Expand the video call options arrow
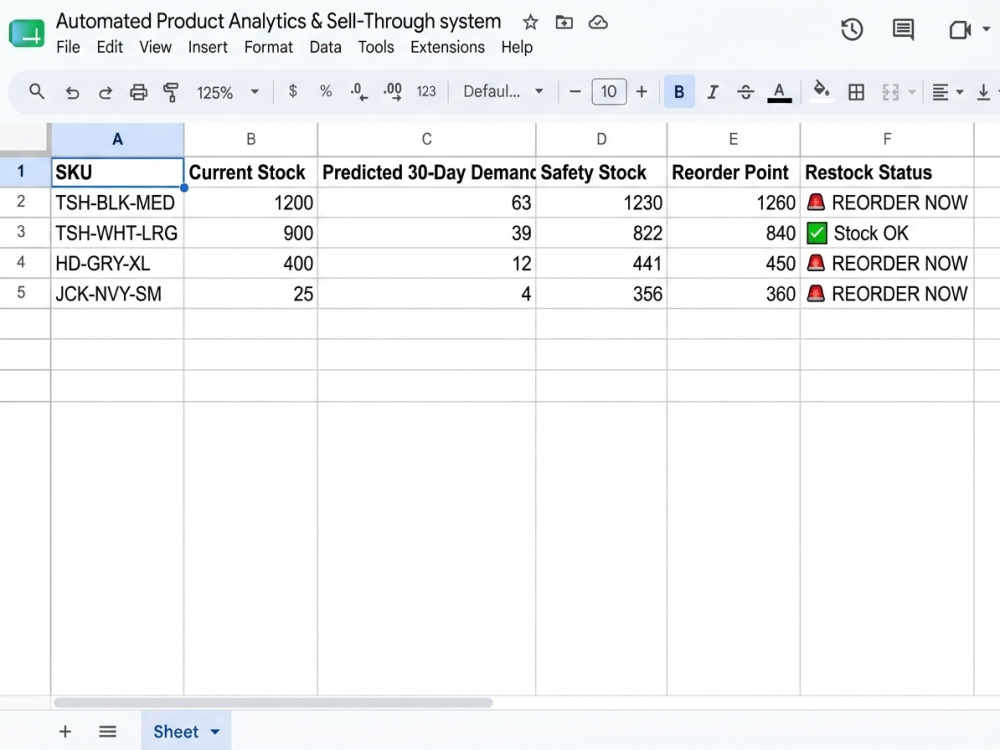Viewport: 1000px width, 750px height. pyautogui.click(x=986, y=29)
